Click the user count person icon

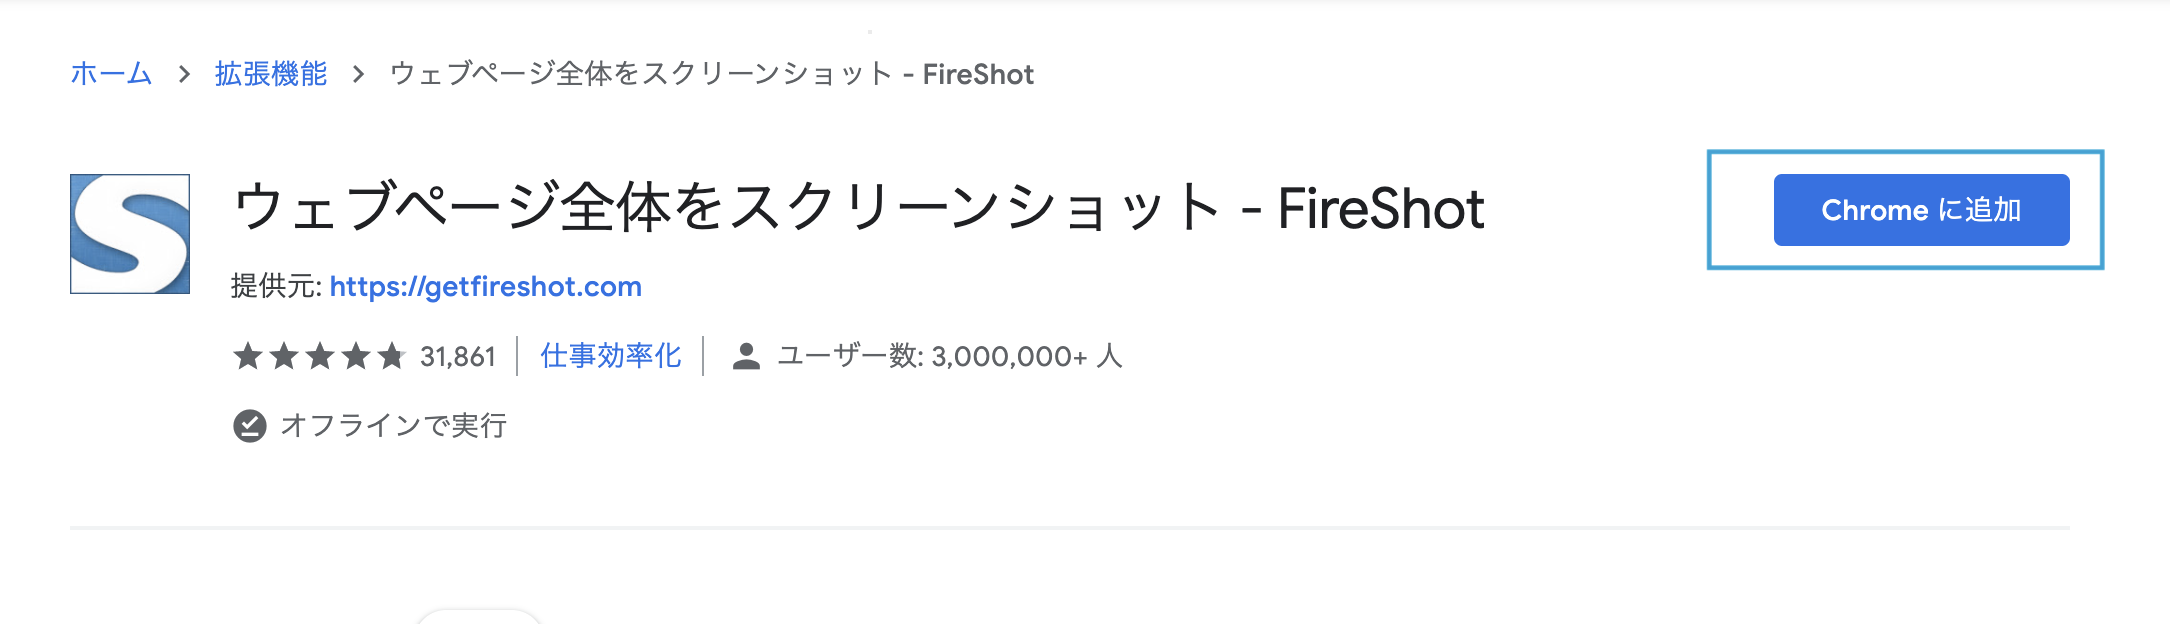pyautogui.click(x=746, y=356)
